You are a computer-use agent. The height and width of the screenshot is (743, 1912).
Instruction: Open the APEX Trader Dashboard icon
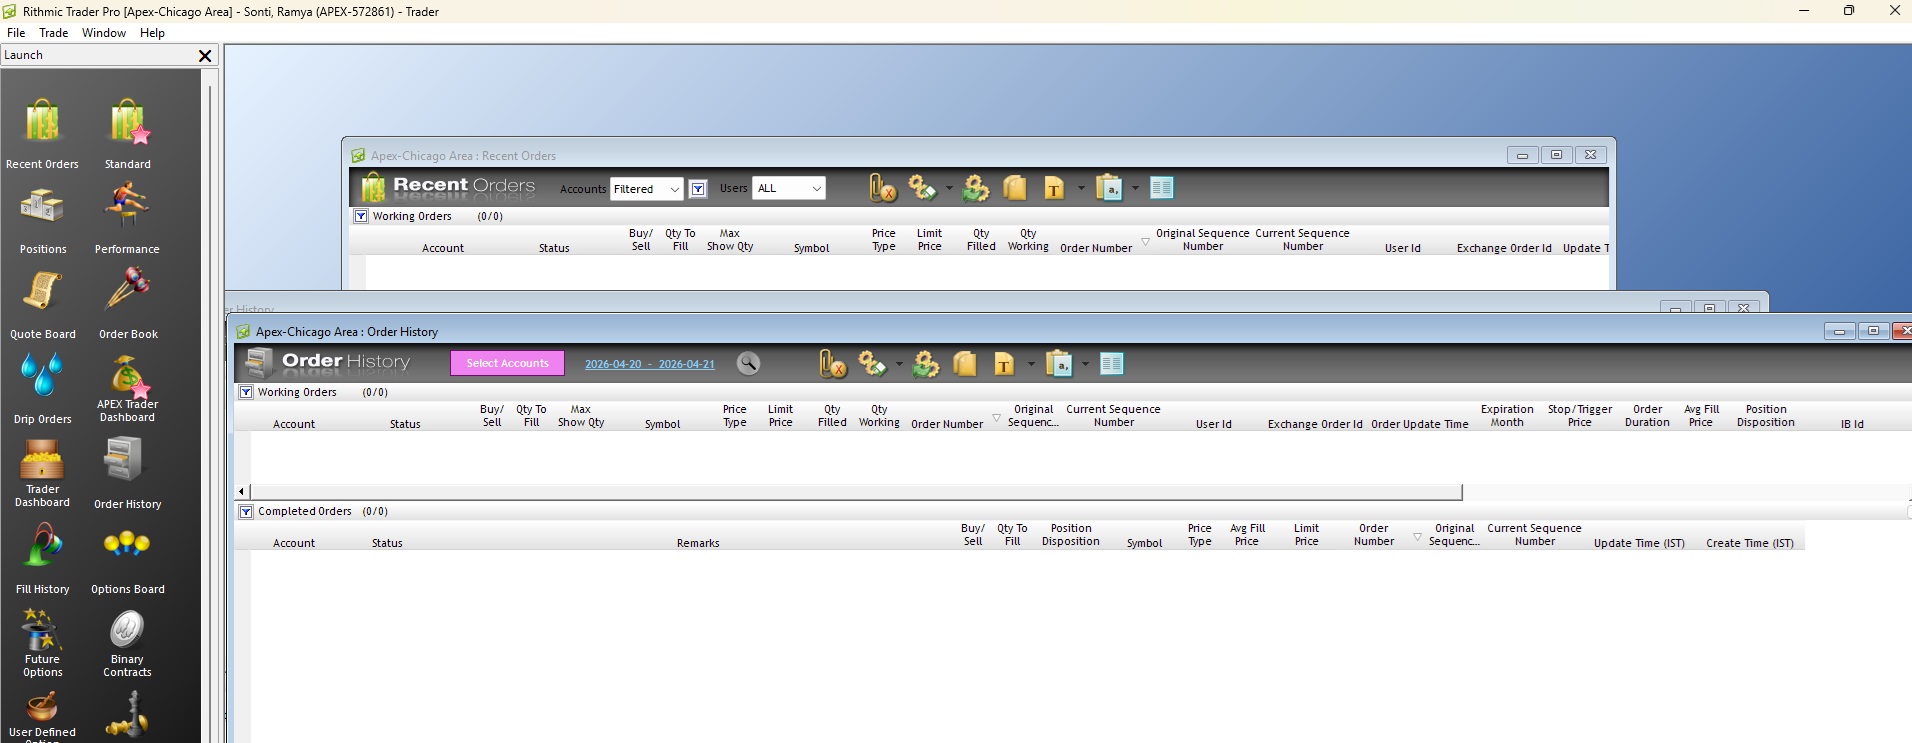coord(127,378)
